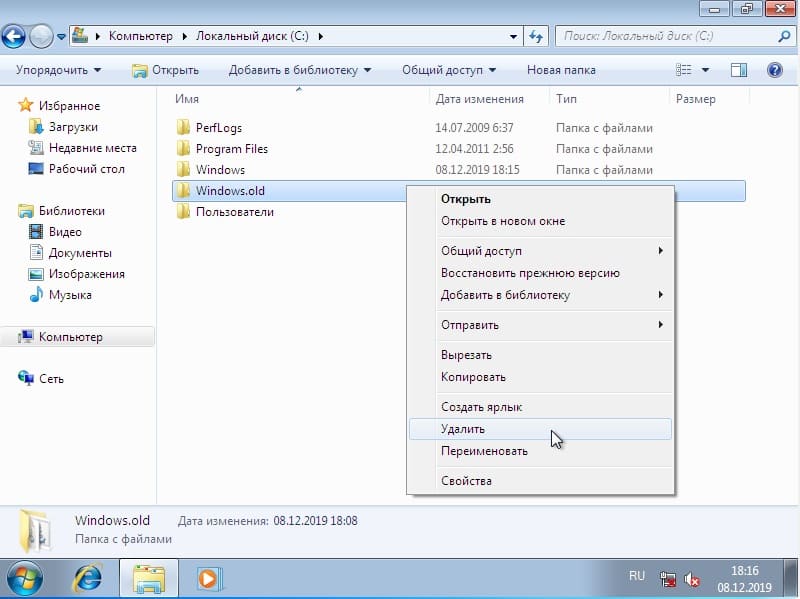Sort by the Дата изменения column header
The height and width of the screenshot is (599, 800).
(480, 99)
